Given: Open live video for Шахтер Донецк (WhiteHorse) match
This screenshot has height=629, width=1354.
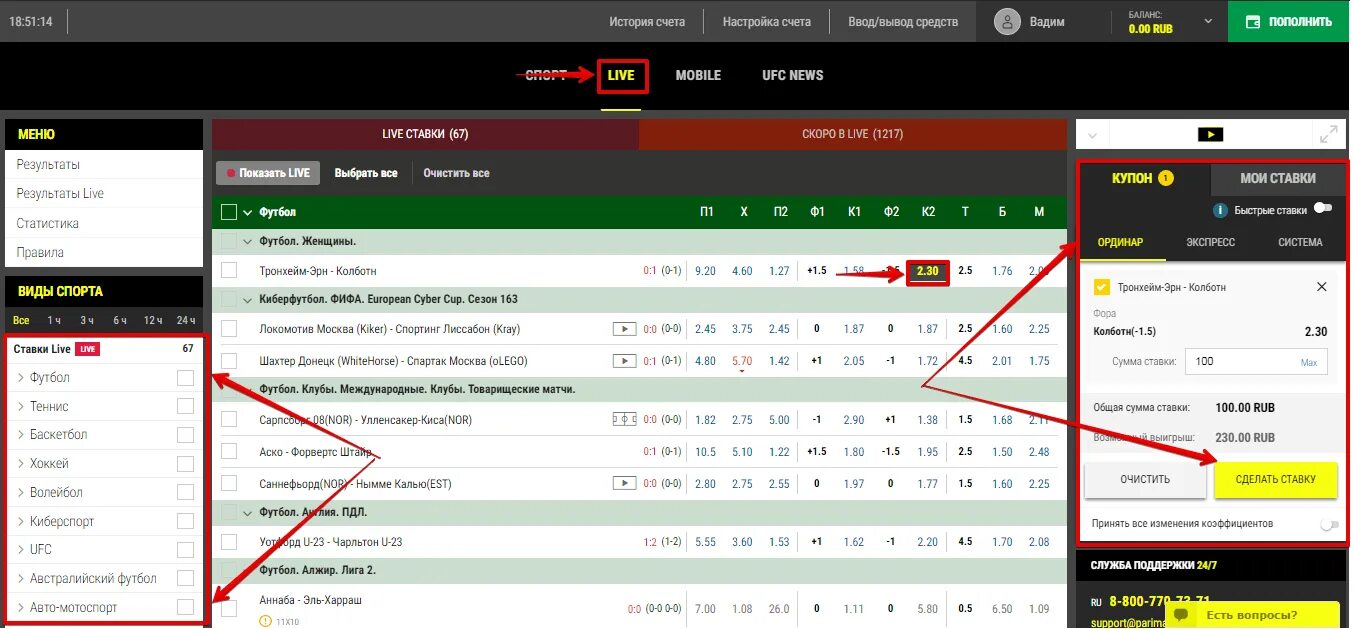Looking at the screenshot, I should (624, 361).
